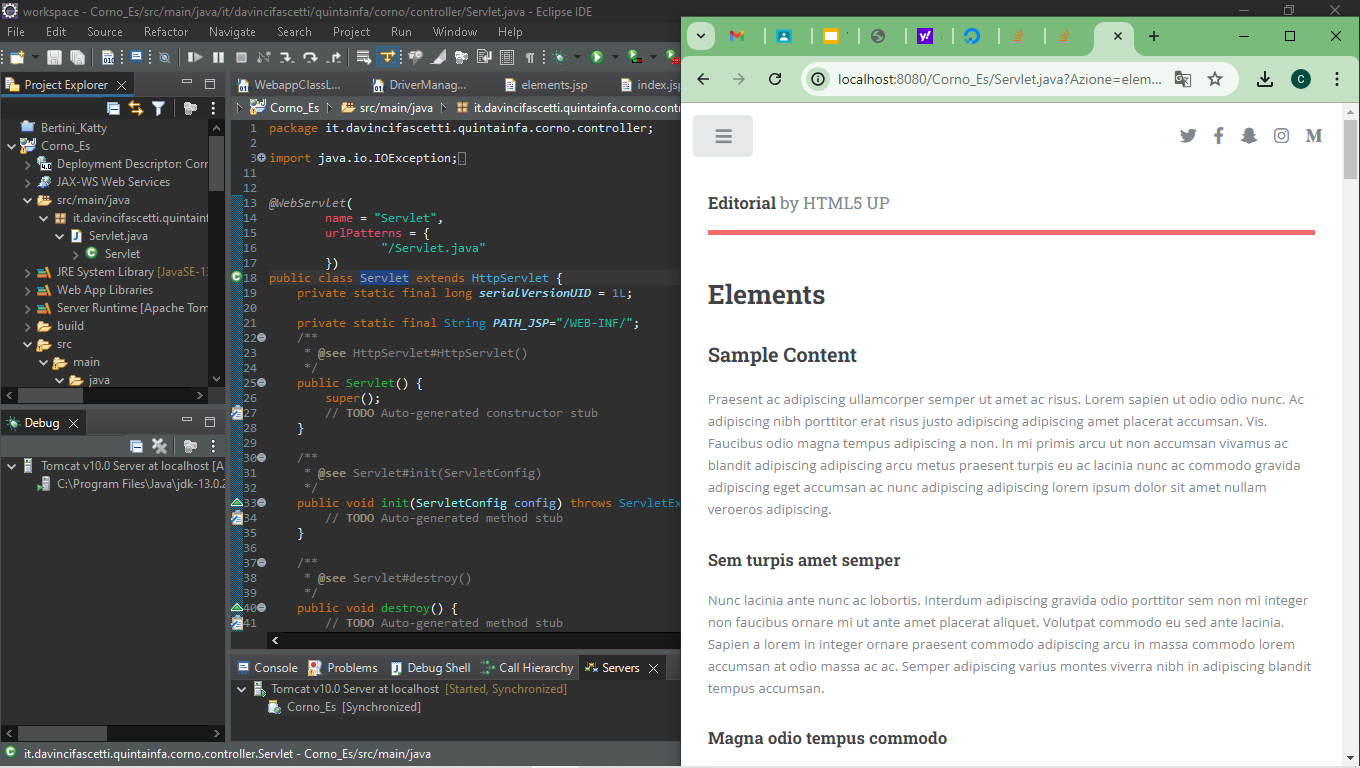Viewport: 1360px width, 768px height.
Task: Toggle Link with Editor in Project Explorer
Action: click(136, 108)
